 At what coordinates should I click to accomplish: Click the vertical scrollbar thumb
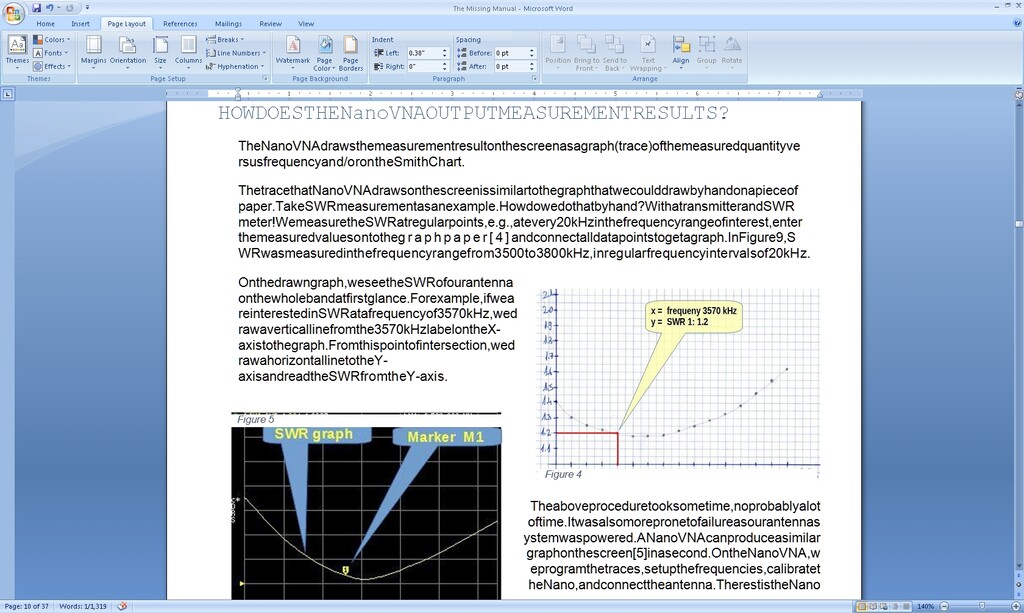tap(1018, 224)
